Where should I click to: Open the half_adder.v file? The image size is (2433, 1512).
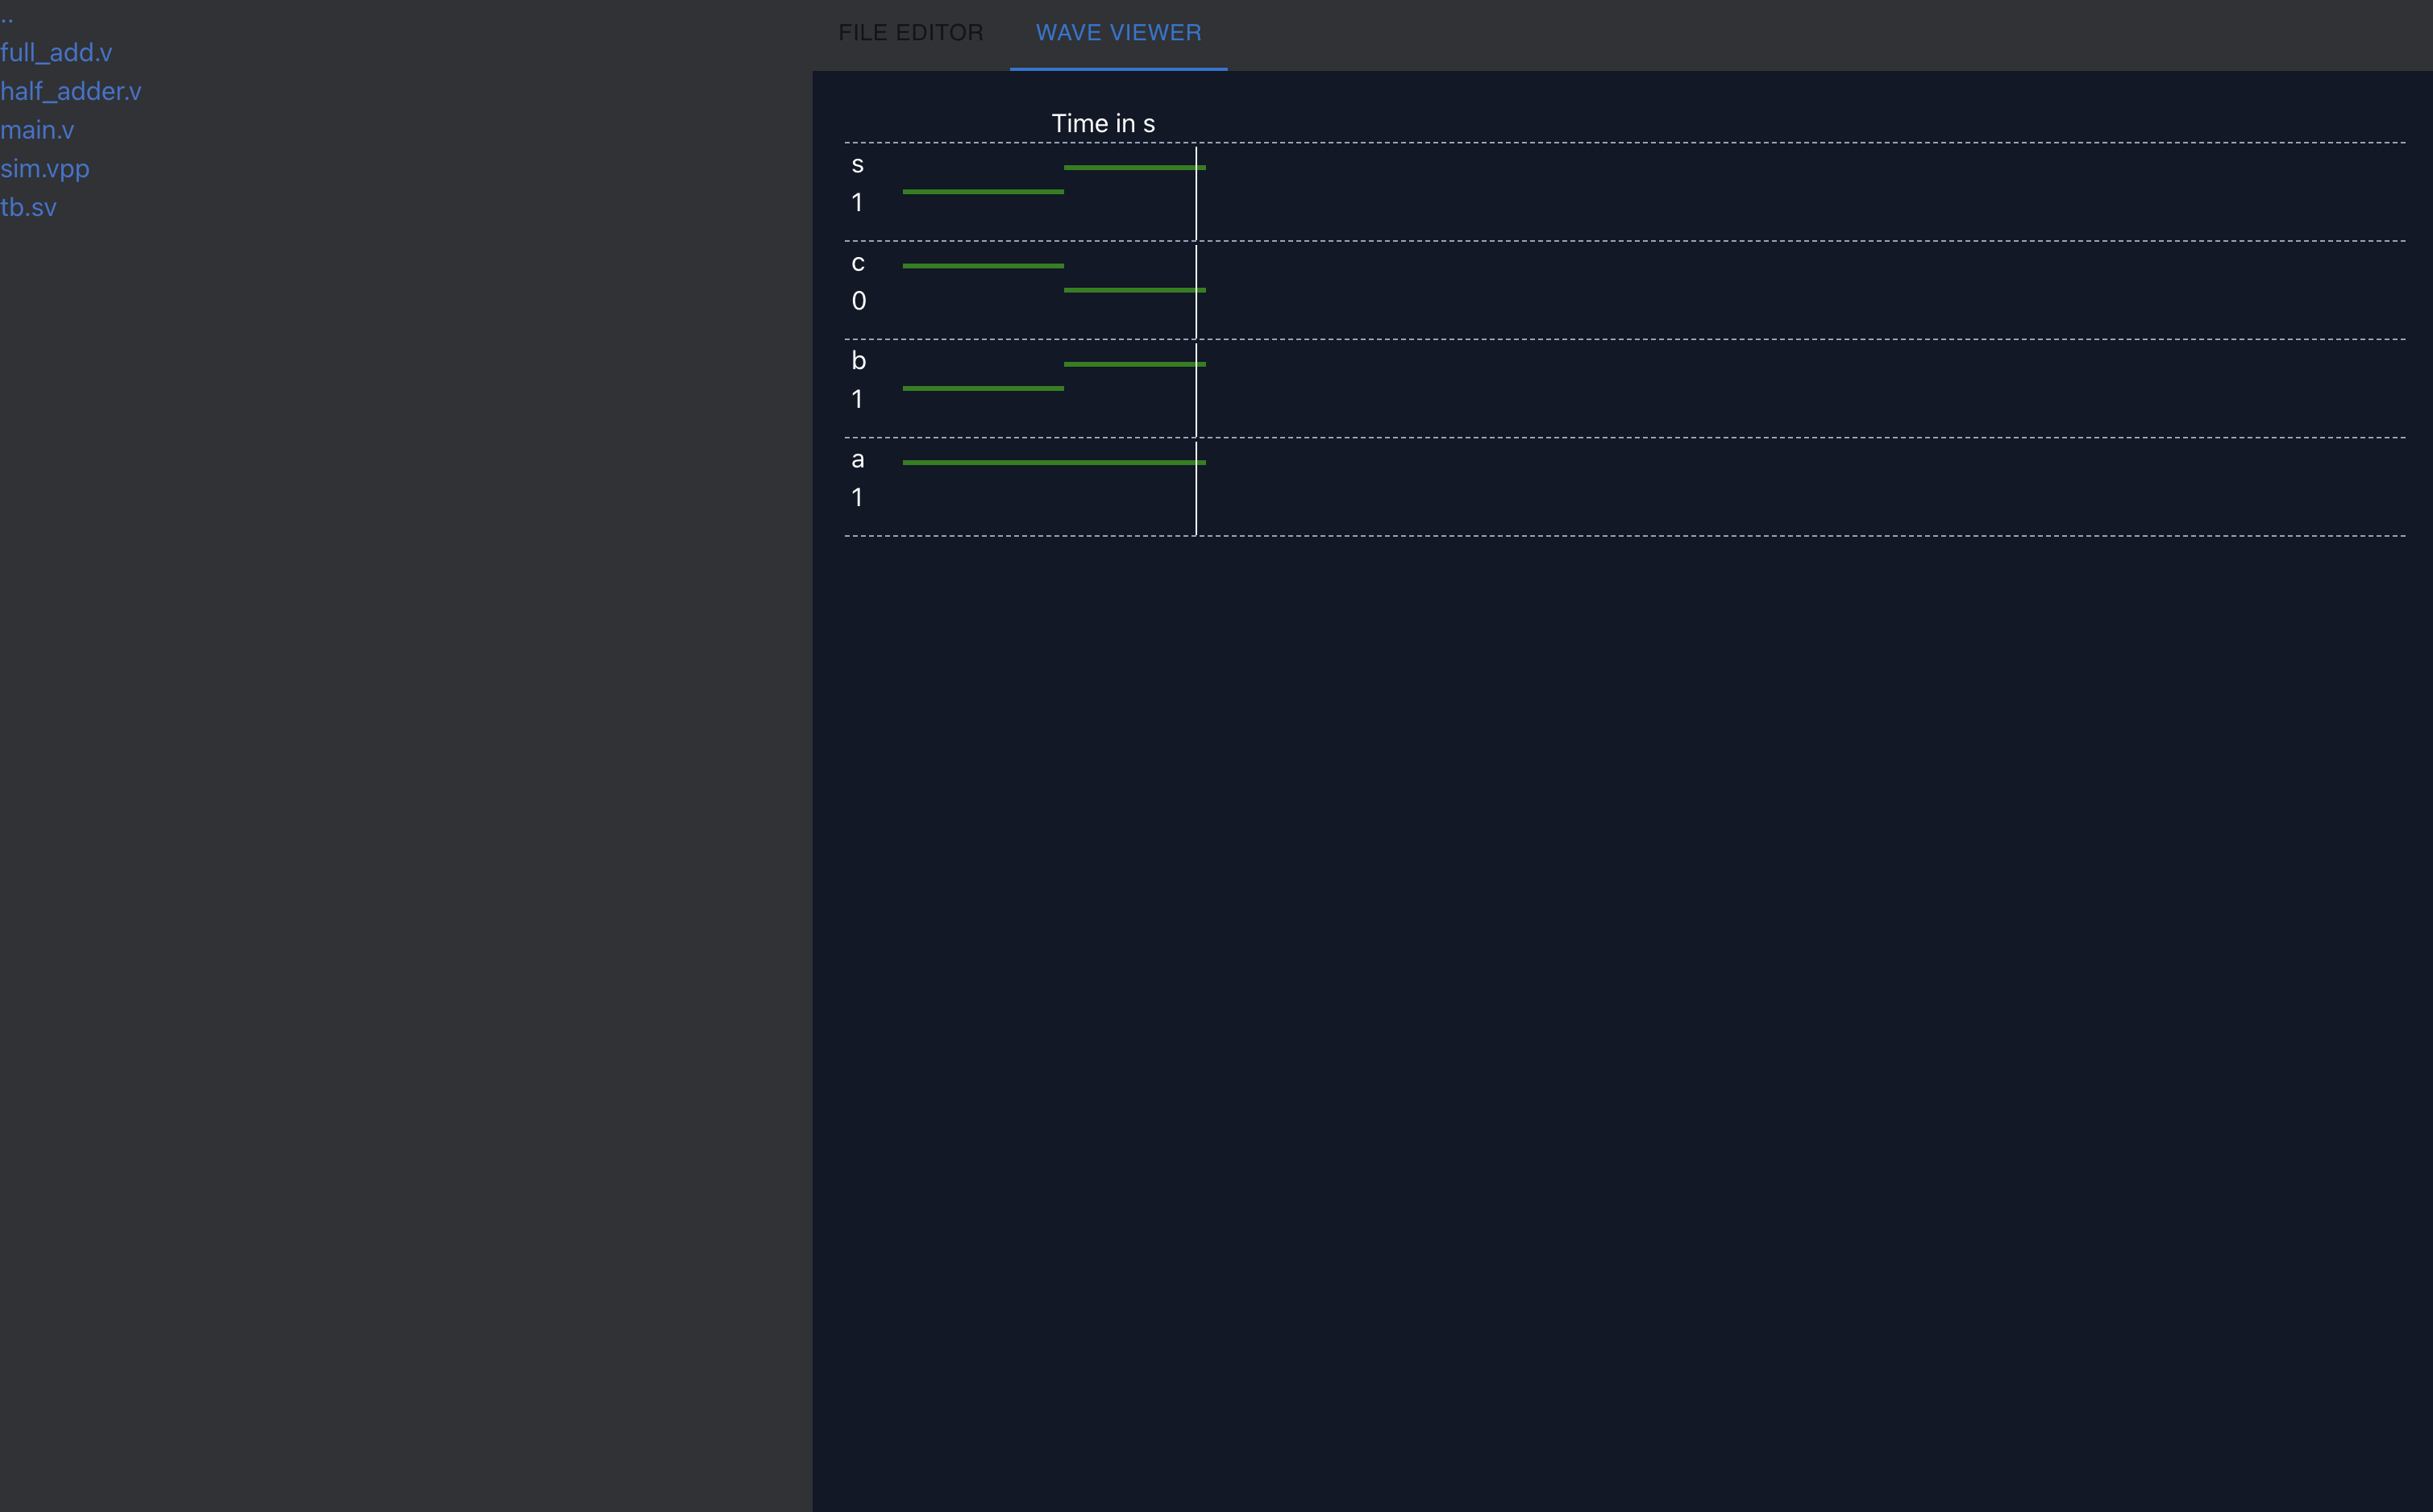(71, 91)
